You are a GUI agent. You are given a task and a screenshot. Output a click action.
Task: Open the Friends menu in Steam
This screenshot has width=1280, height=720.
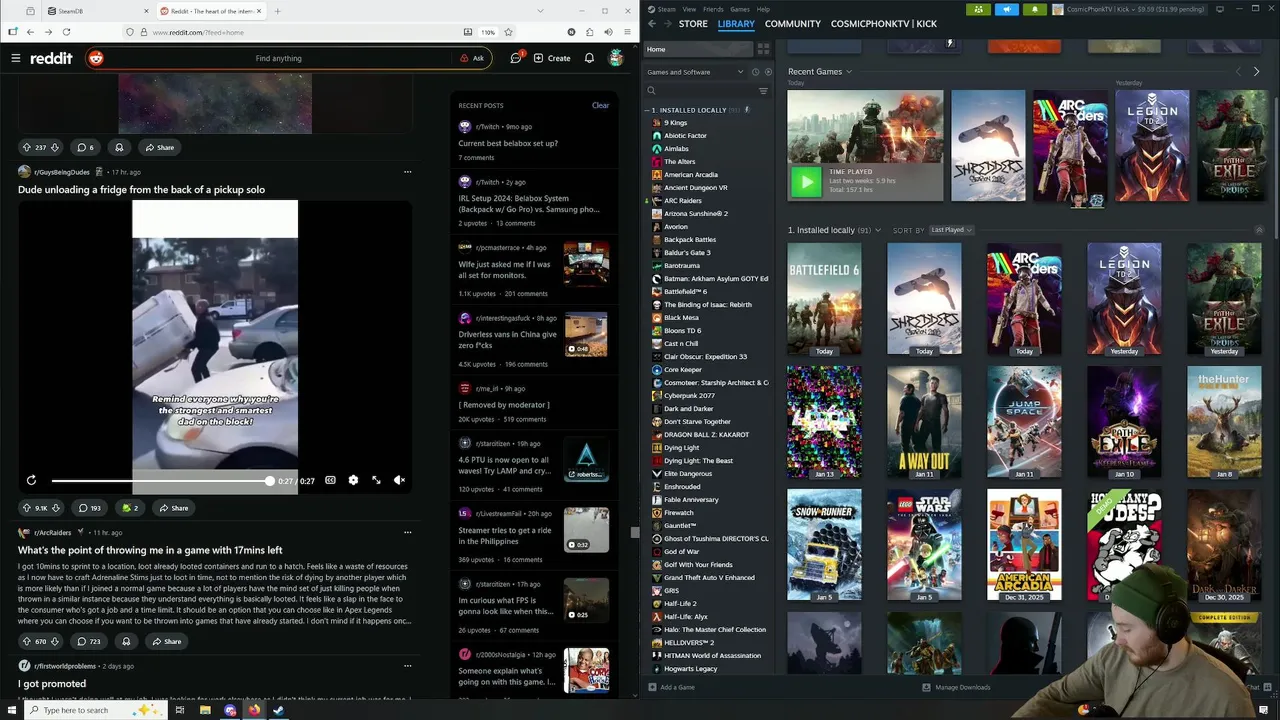tap(713, 9)
